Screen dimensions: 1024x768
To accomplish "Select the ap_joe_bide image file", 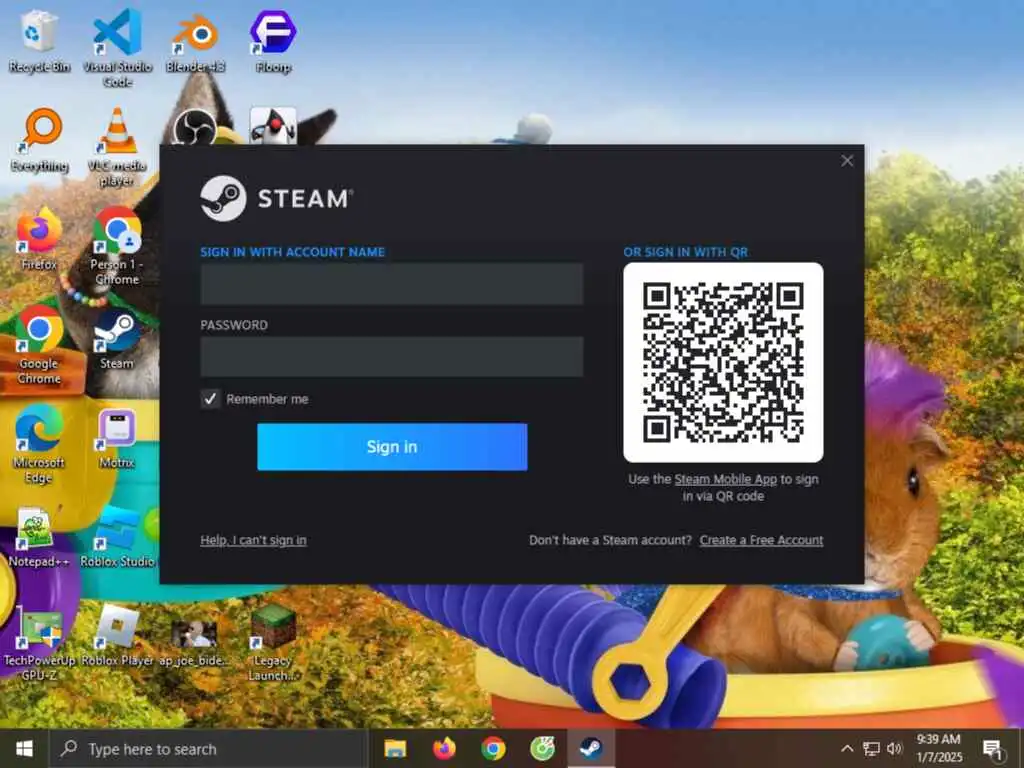I will click(194, 643).
